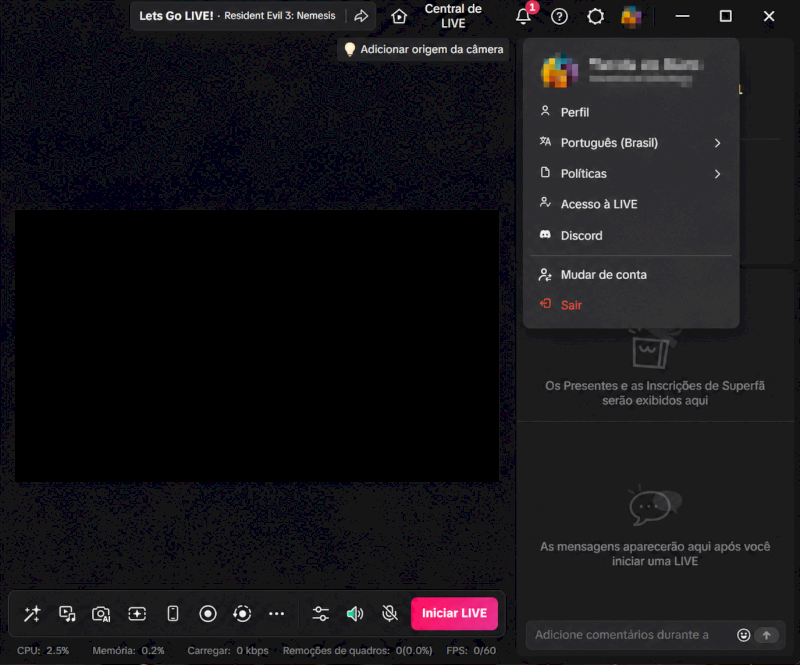Click the send comment arrow button
The image size is (800, 665).
(766, 635)
